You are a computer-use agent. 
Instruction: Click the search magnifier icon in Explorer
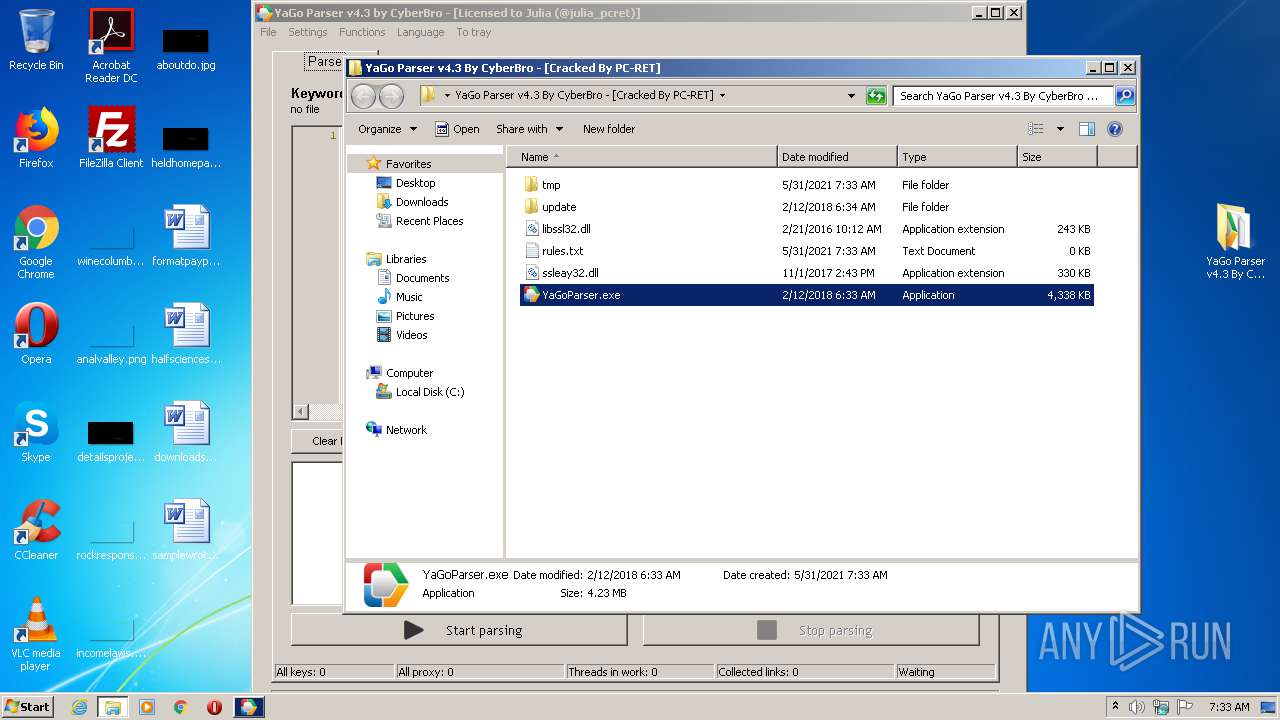click(x=1125, y=96)
